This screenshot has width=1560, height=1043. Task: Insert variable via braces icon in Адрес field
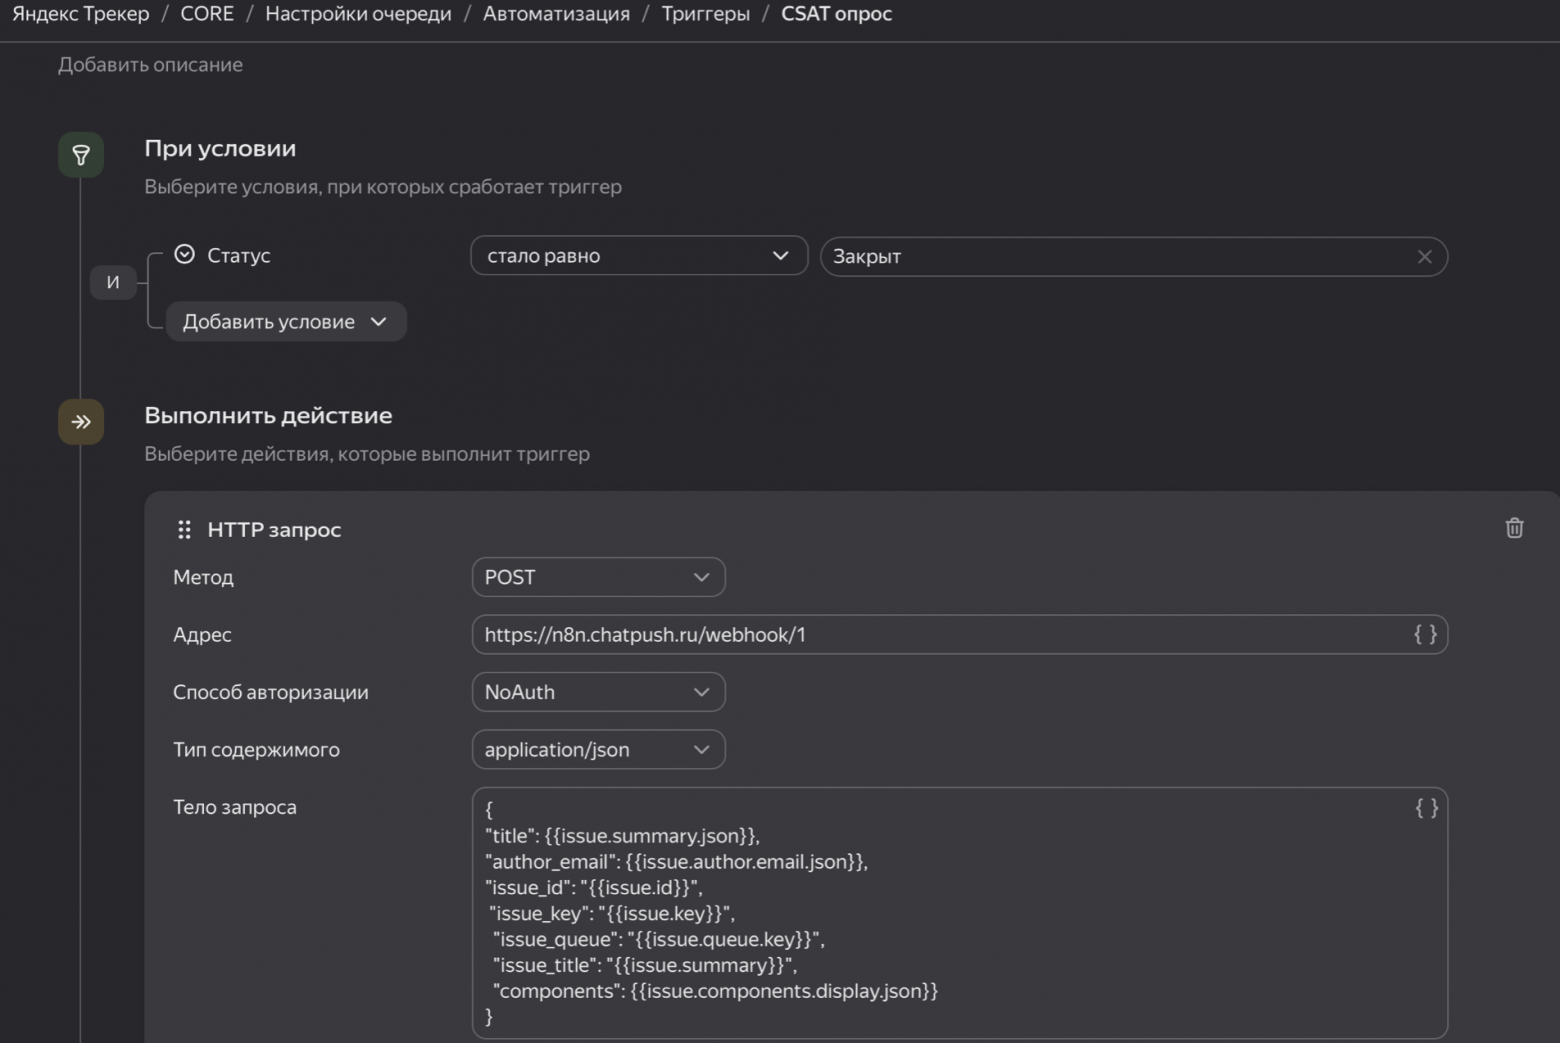(1425, 634)
